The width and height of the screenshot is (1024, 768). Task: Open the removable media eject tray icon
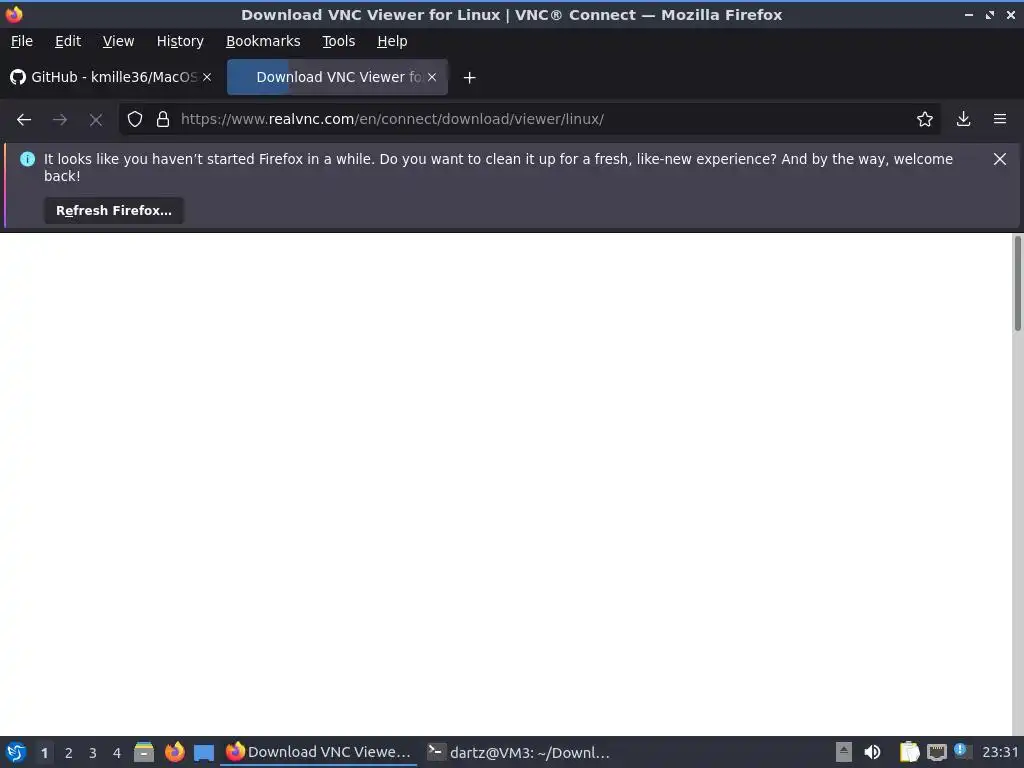844,752
